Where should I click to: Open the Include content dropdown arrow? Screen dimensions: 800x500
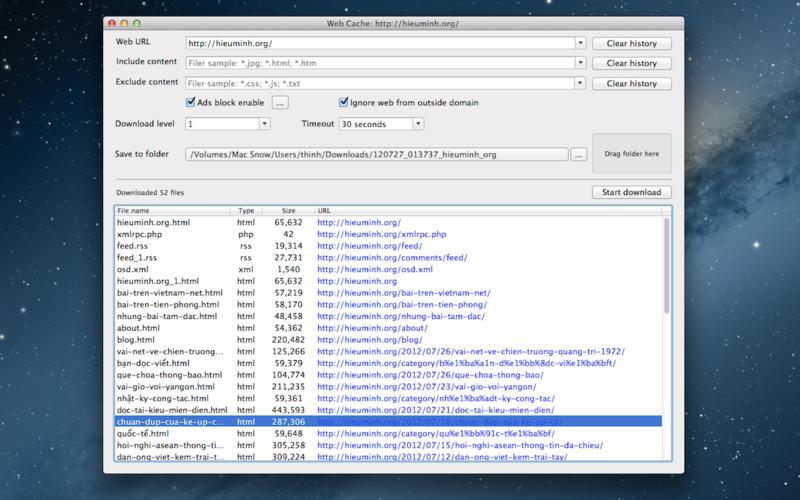[580, 63]
